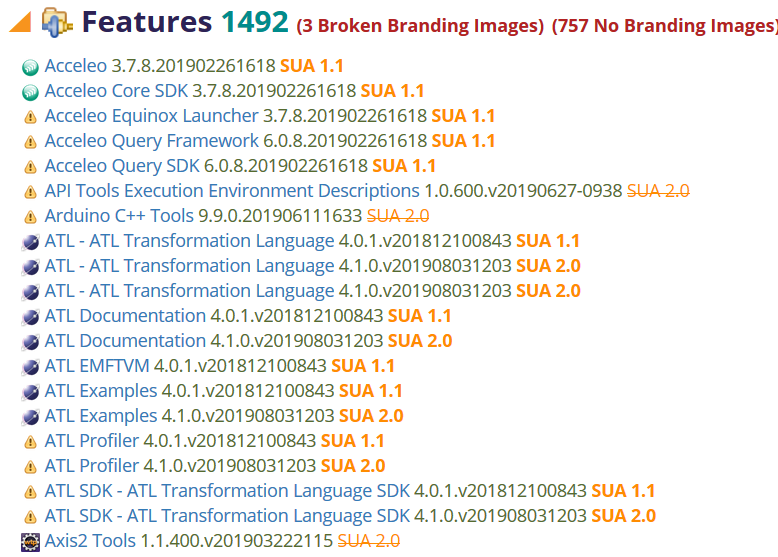778x557 pixels.
Task: Open the ATL Documentation 4.0.1 link
Action: tap(125, 316)
